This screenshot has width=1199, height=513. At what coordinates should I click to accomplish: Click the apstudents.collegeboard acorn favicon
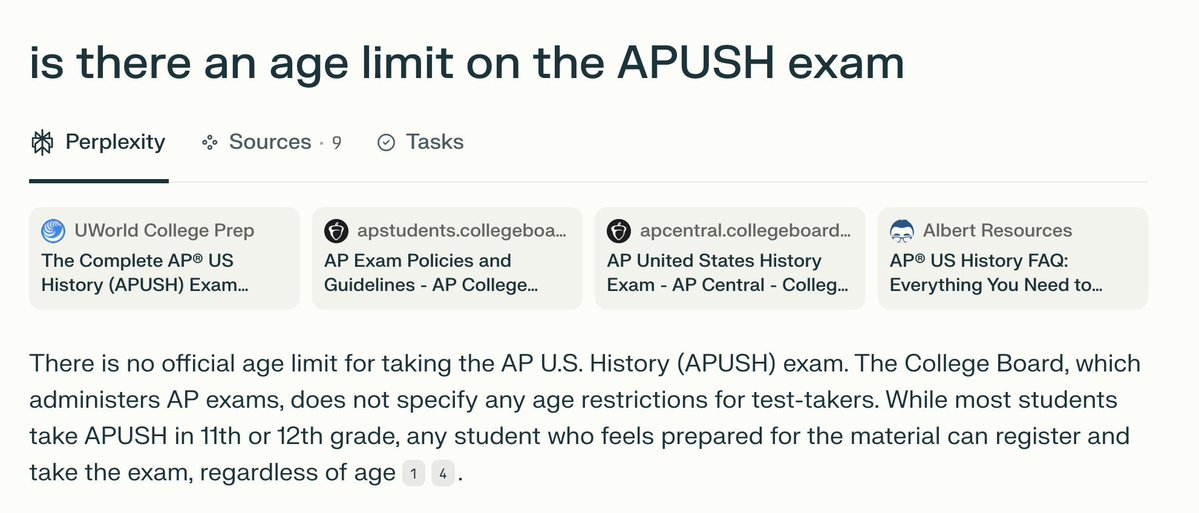pos(336,231)
